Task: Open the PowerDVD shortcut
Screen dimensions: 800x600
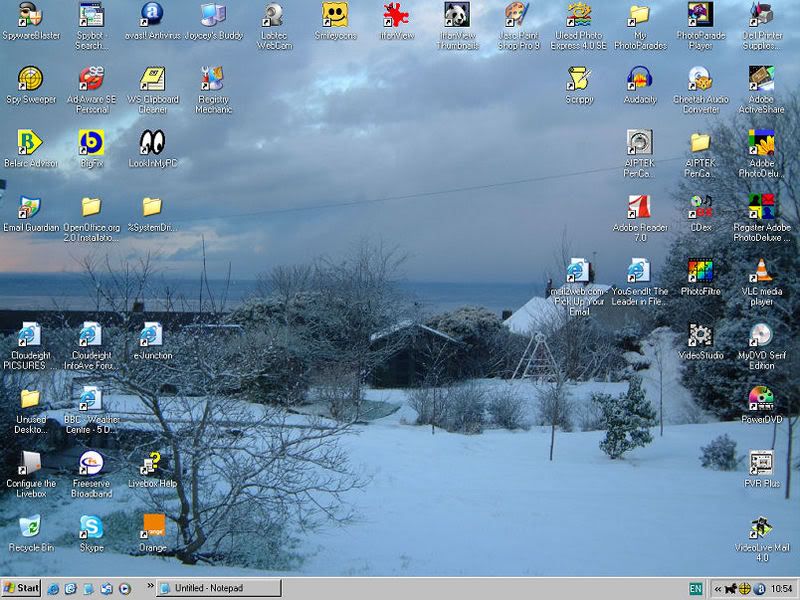Action: click(761, 399)
